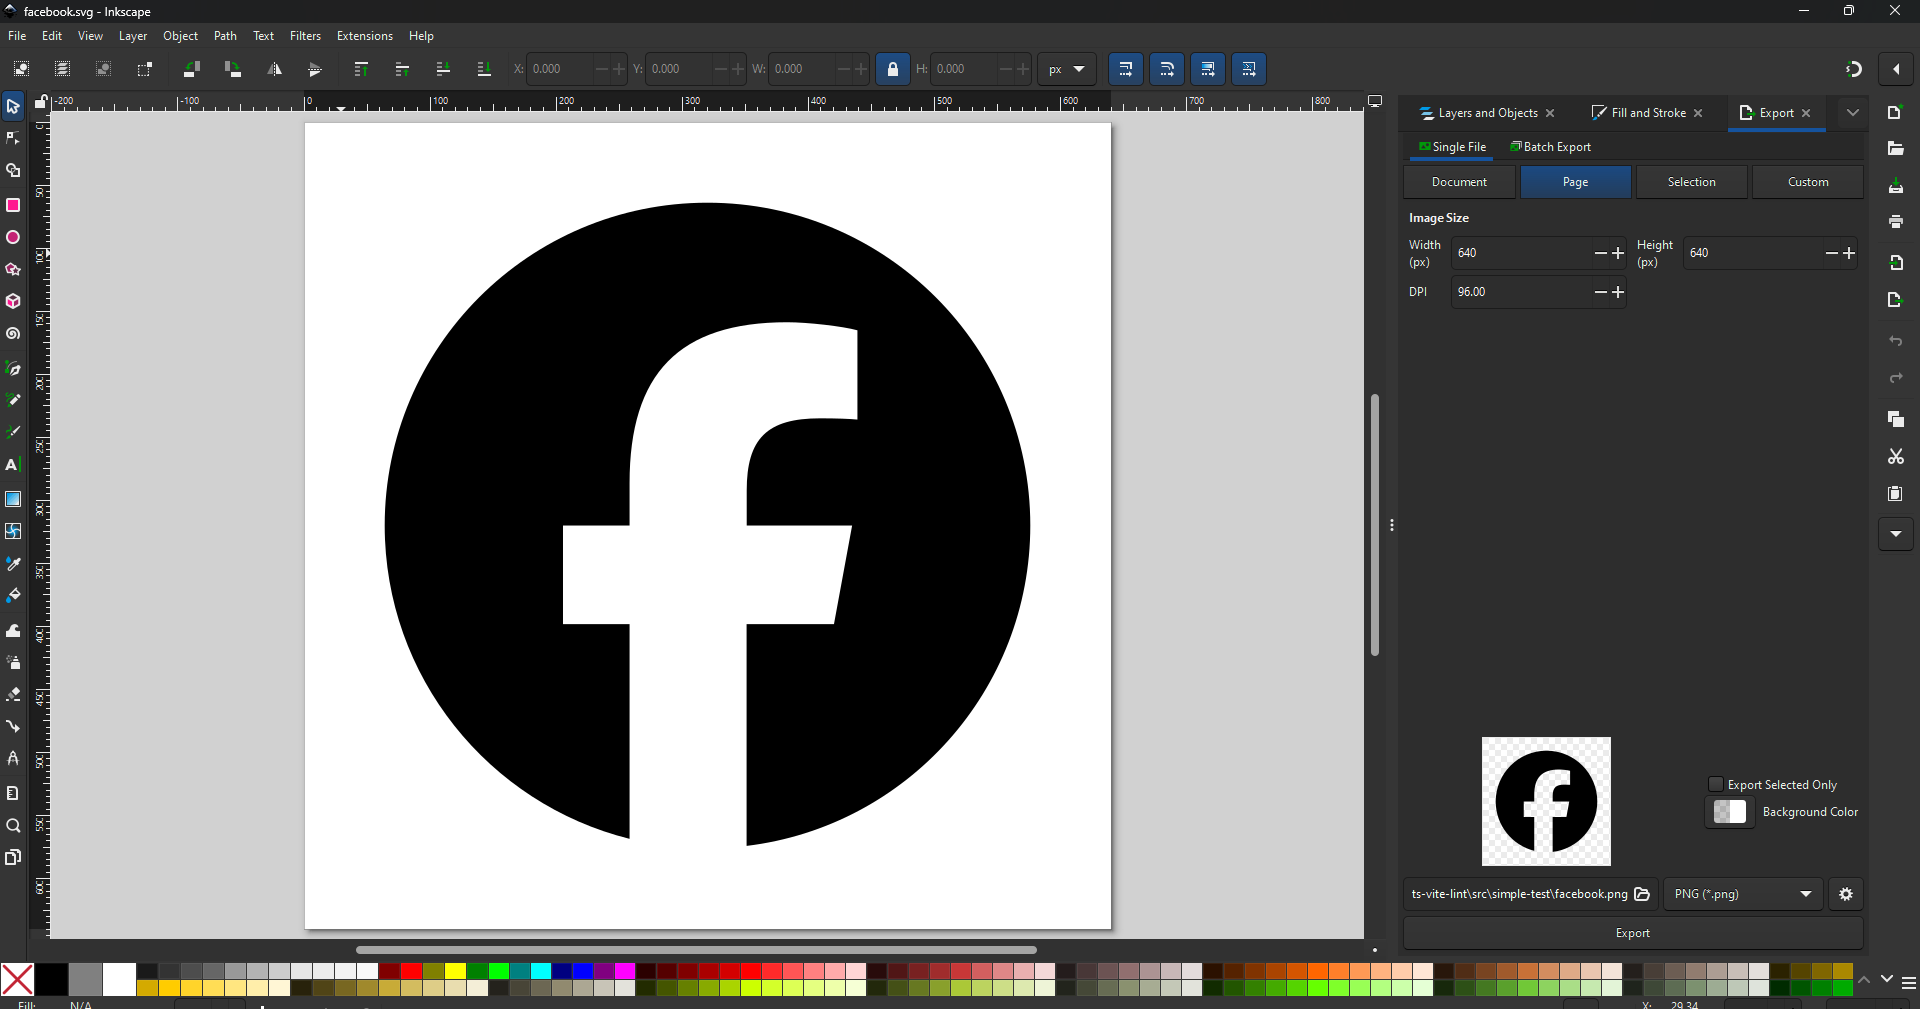Screen dimensions: 1920x1009
Task: Select the Pages tool
Action: click(x=13, y=858)
